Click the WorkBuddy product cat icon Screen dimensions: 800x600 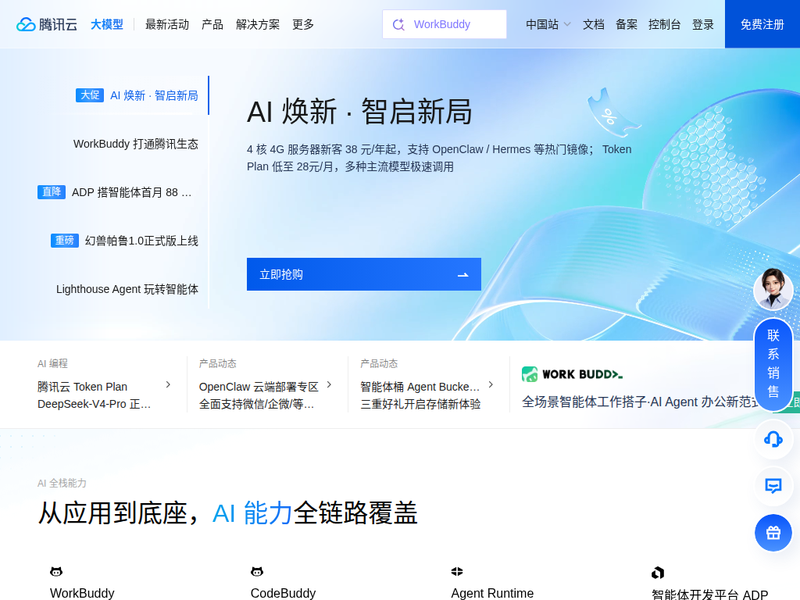click(x=56, y=571)
